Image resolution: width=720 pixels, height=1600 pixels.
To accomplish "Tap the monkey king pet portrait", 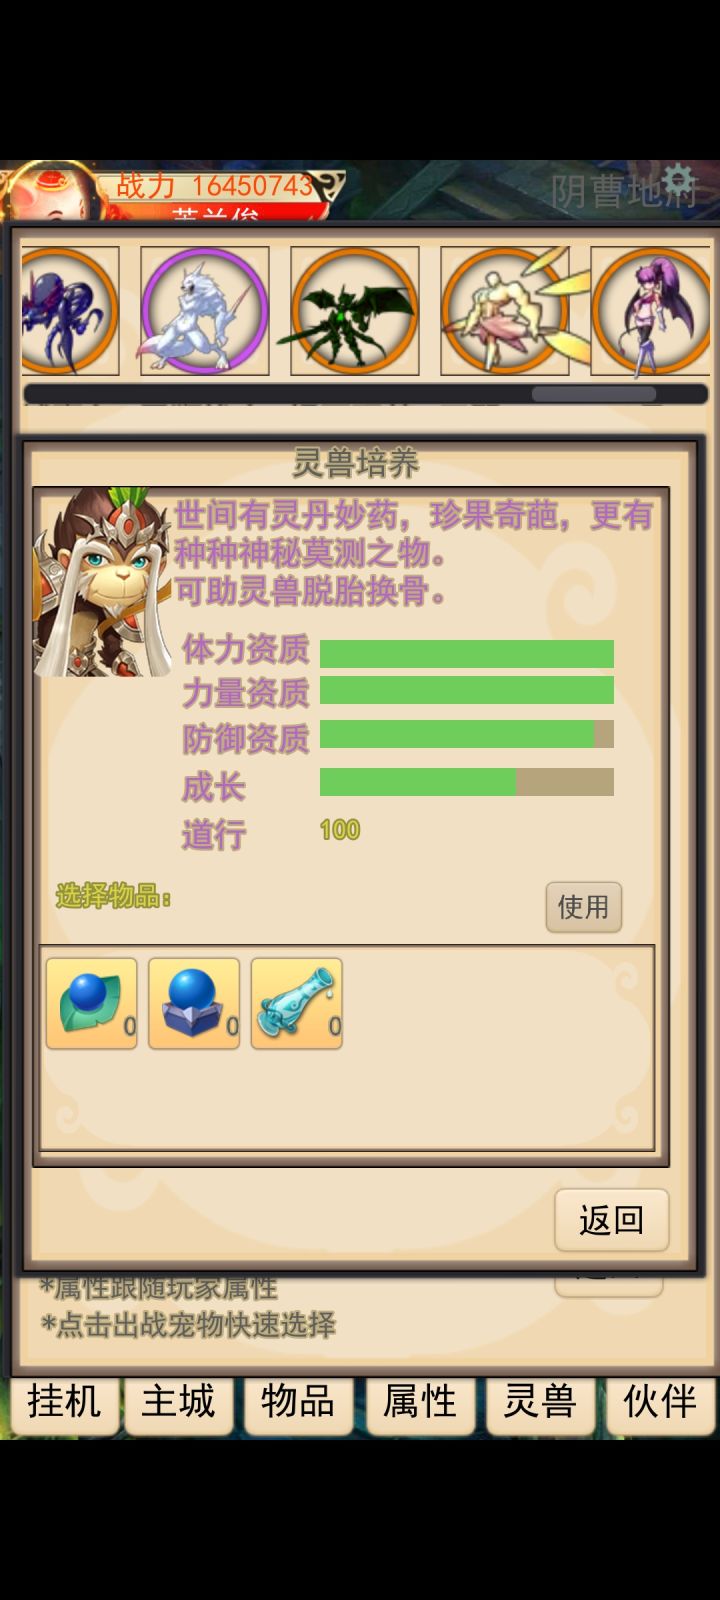I will coord(102,583).
